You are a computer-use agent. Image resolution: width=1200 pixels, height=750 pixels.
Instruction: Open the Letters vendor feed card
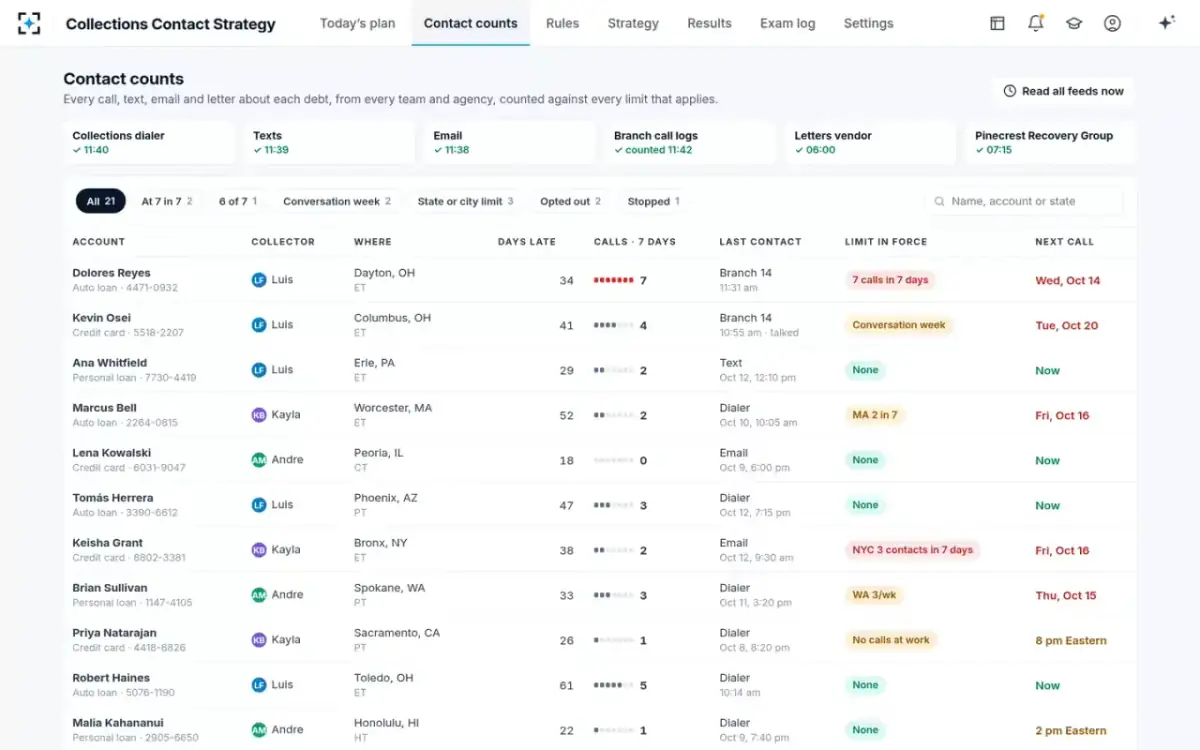point(870,142)
